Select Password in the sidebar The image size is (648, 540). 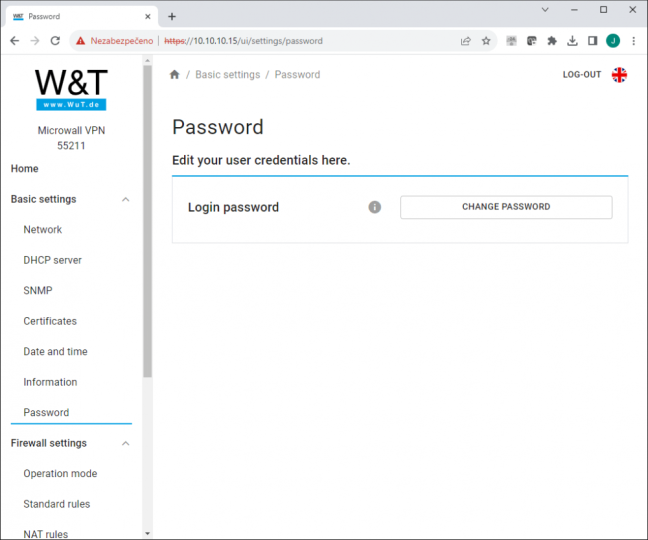pos(46,412)
